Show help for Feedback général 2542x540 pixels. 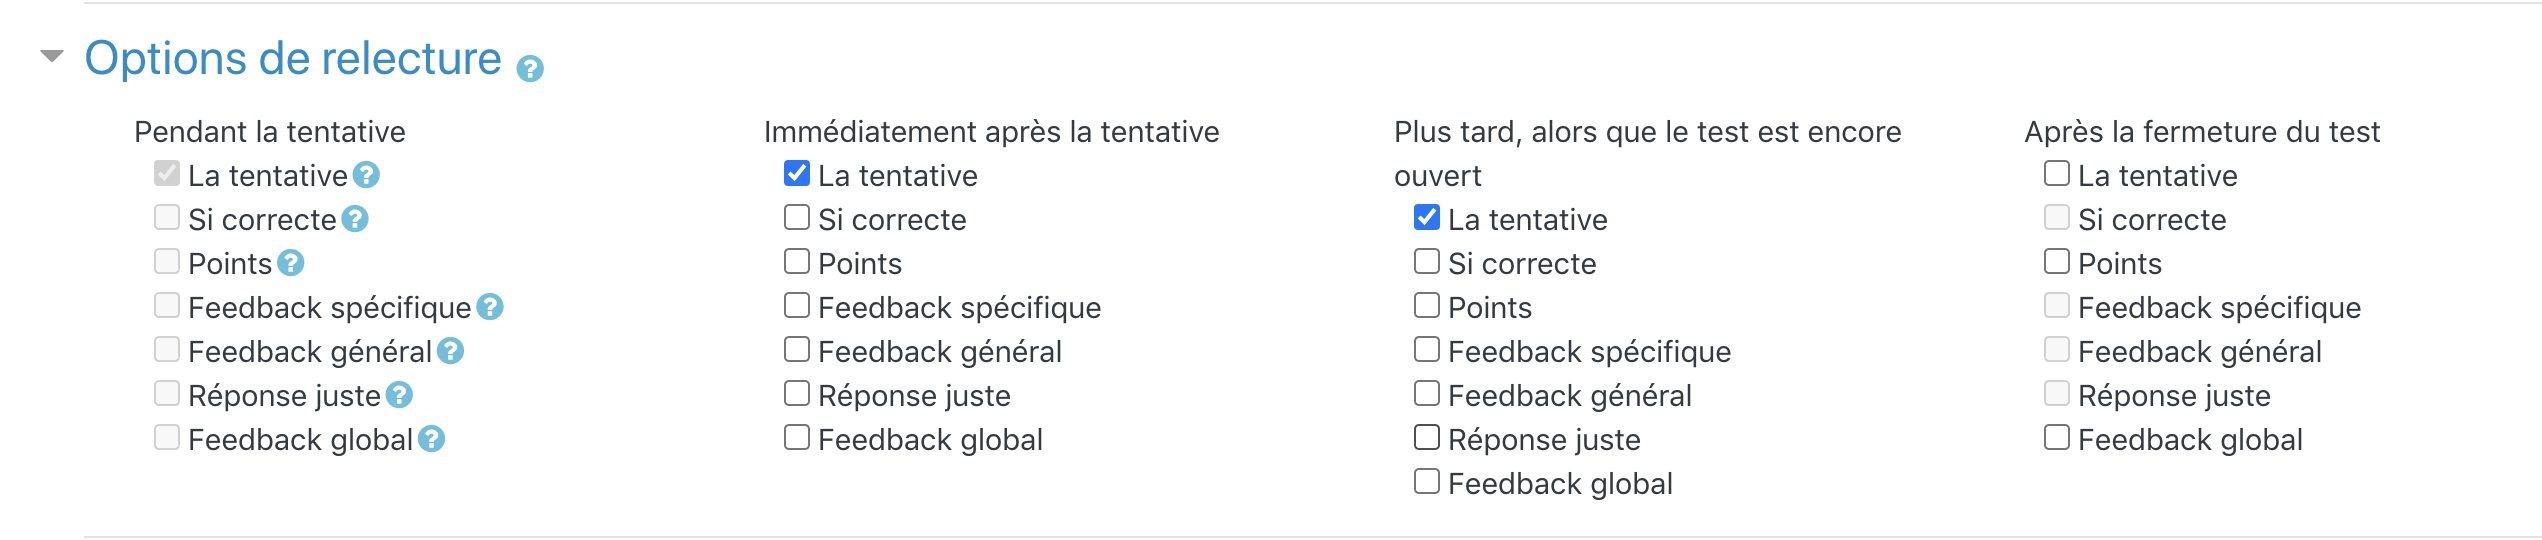(451, 351)
